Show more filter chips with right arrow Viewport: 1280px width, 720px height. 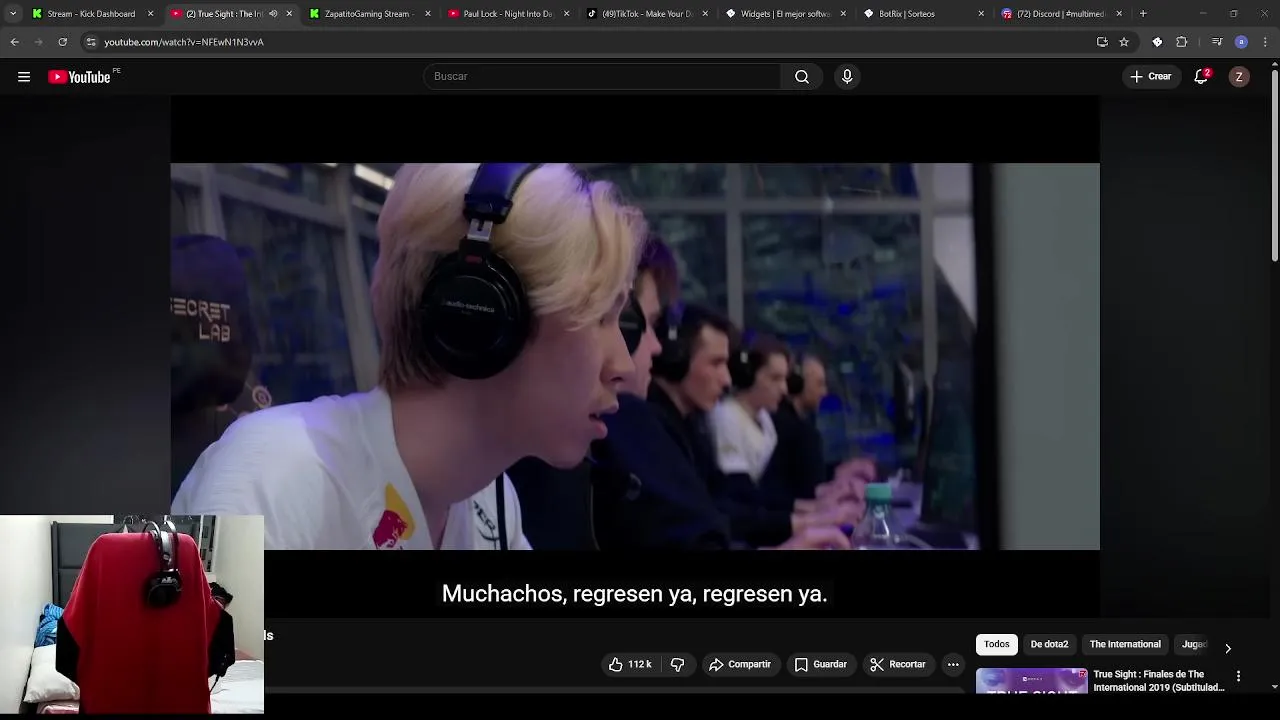click(x=1228, y=648)
